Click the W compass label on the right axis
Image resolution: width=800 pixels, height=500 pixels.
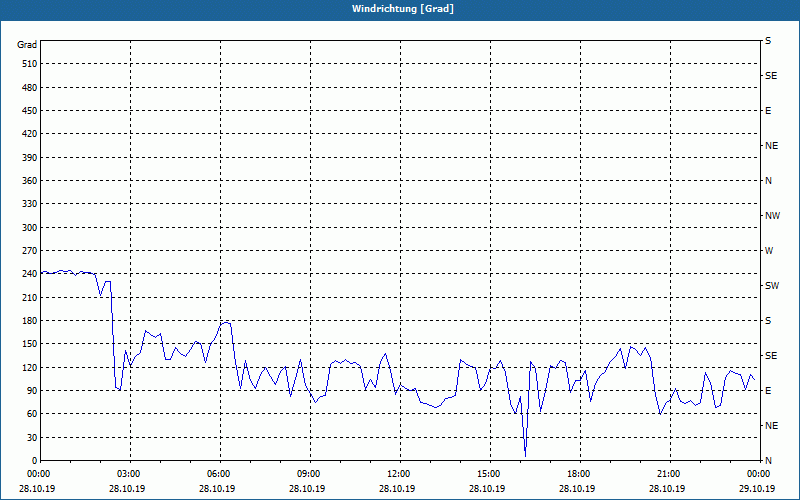pyautogui.click(x=769, y=251)
